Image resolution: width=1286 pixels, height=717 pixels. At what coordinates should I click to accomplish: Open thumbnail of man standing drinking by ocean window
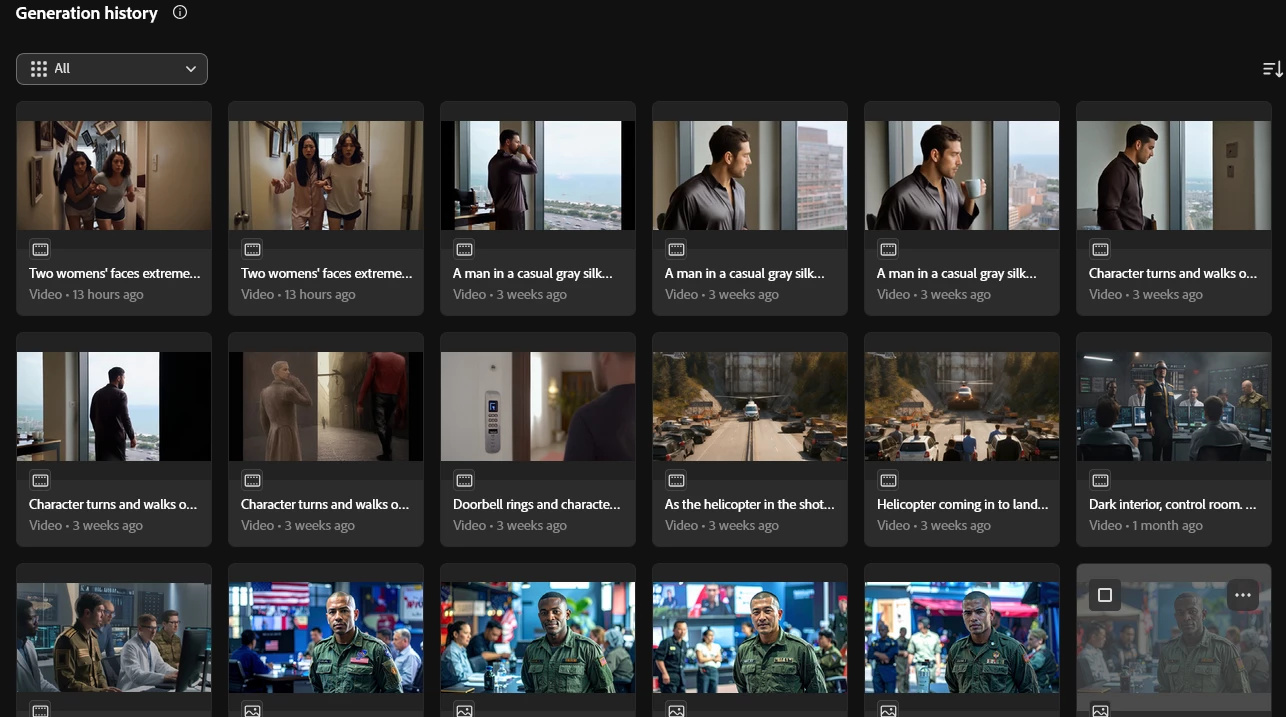coord(538,175)
